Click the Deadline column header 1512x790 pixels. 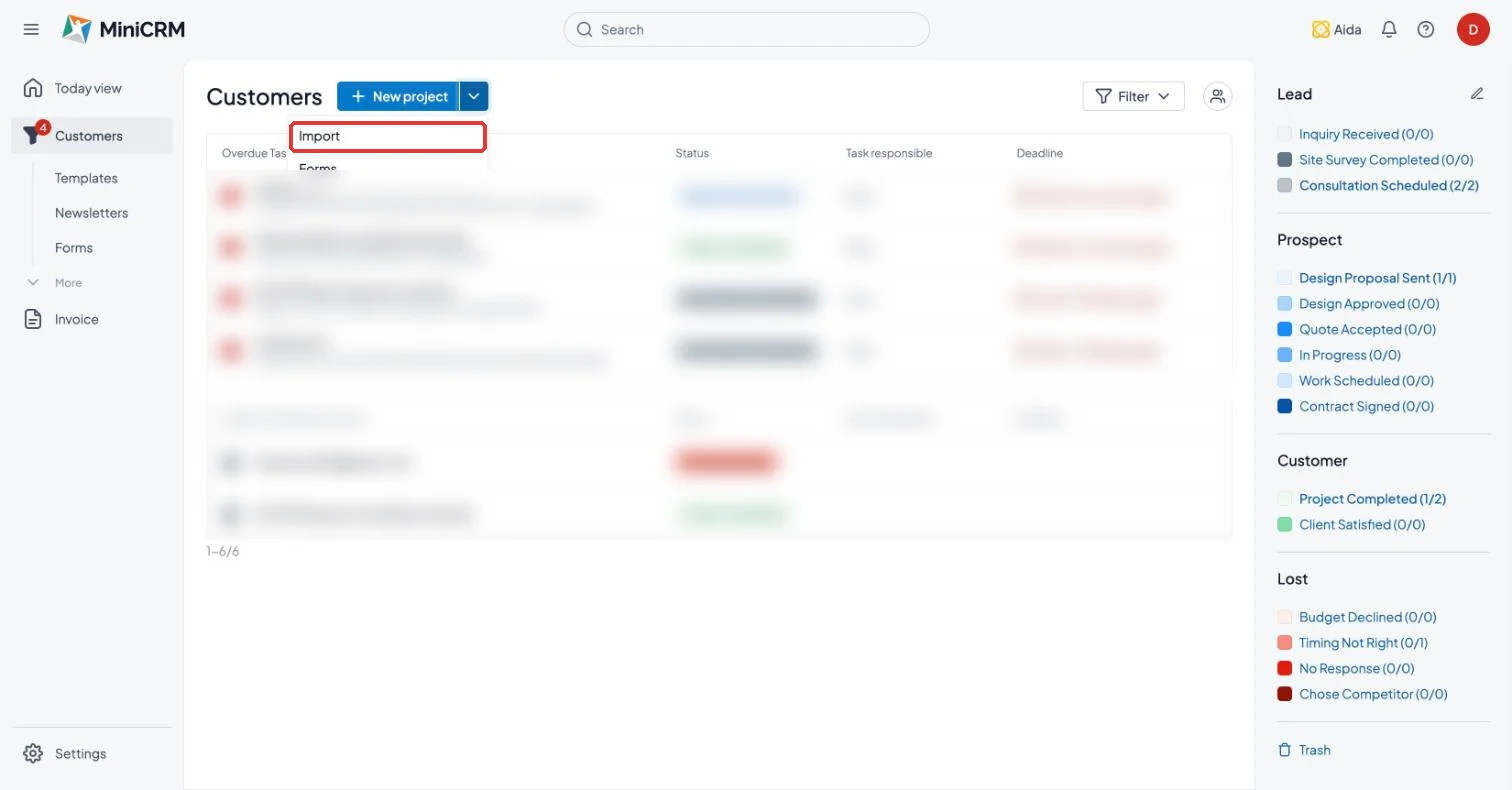point(1040,153)
